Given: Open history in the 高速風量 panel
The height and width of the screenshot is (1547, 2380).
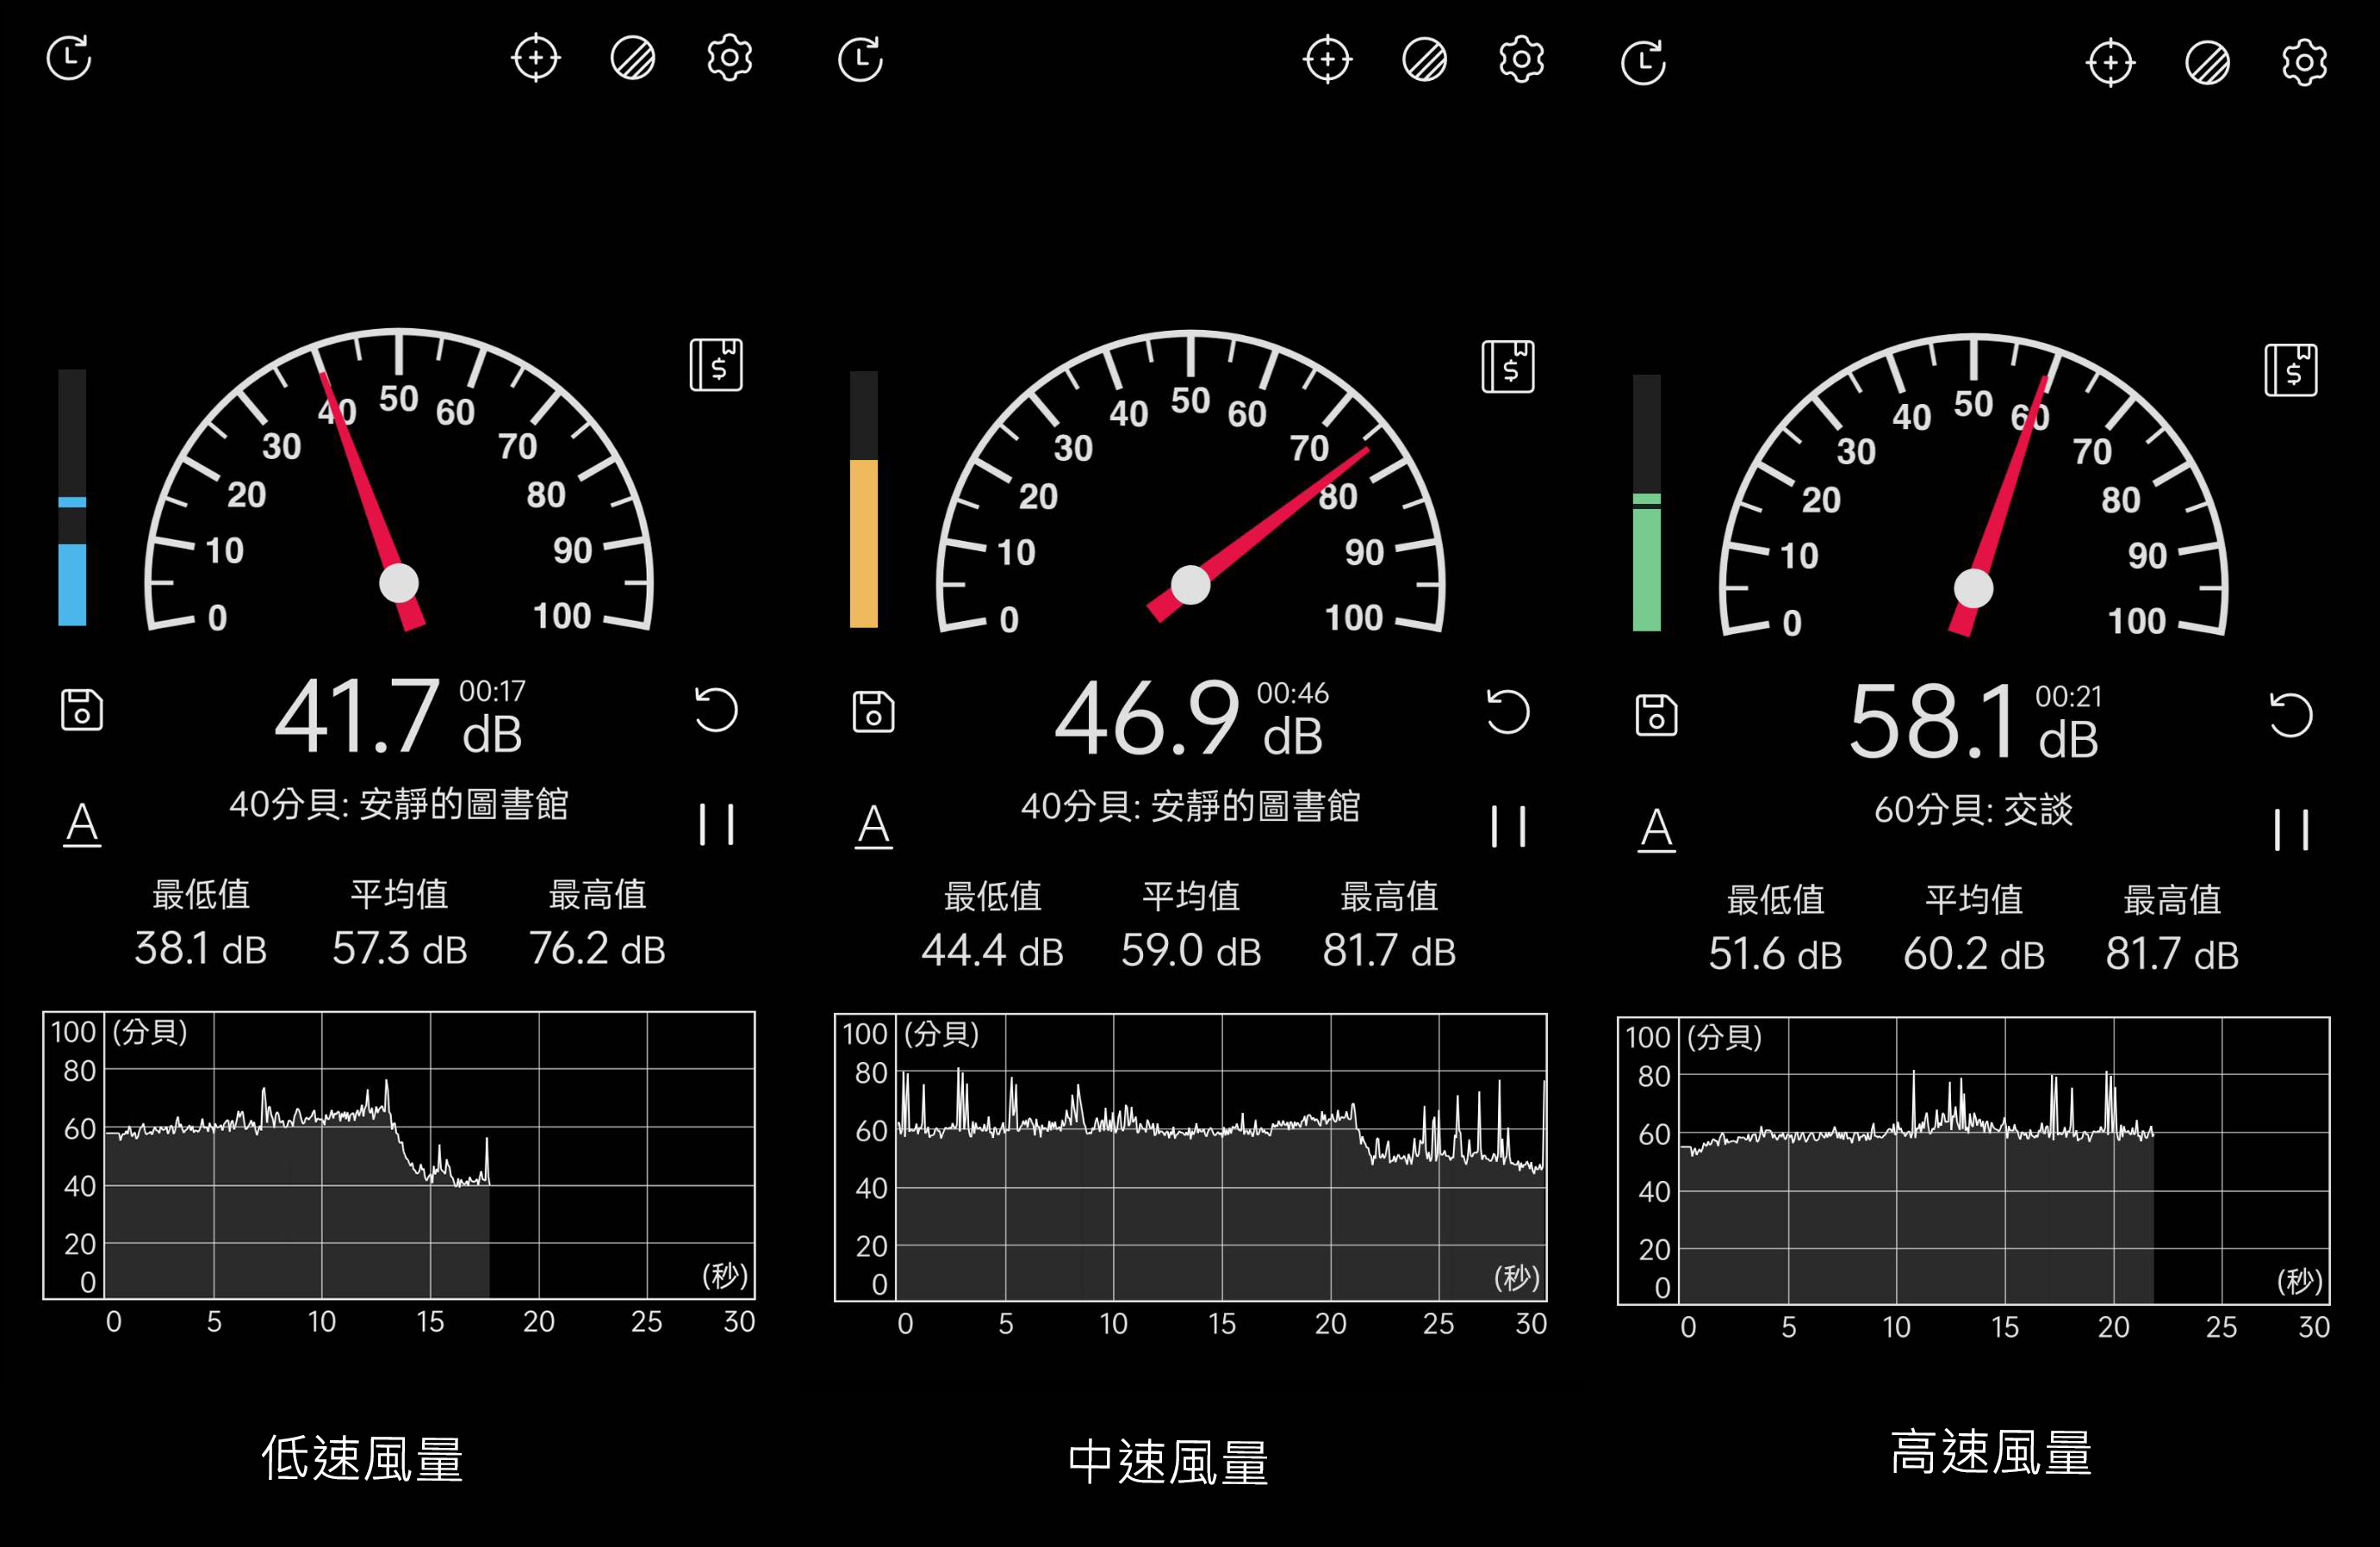Looking at the screenshot, I should click(x=1643, y=64).
